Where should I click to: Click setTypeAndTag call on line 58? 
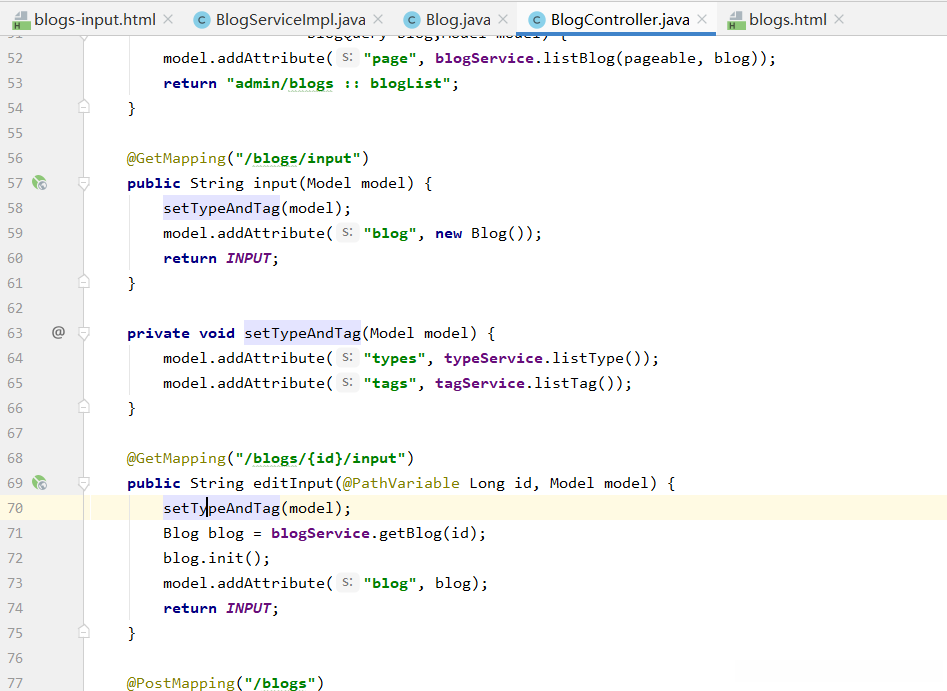[x=221, y=208]
